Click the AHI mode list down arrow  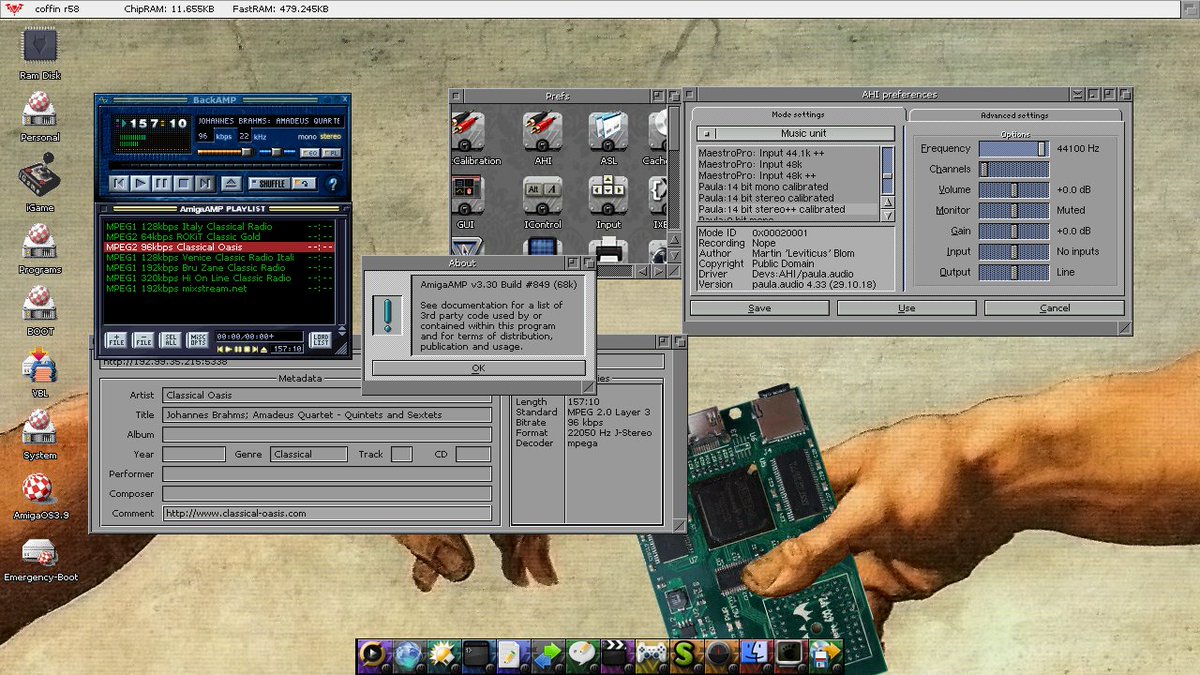[888, 214]
